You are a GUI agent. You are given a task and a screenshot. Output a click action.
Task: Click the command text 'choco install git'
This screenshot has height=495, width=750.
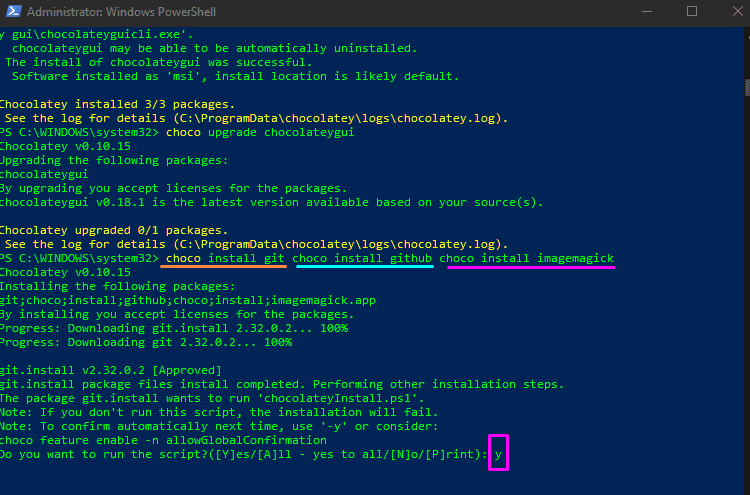[x=225, y=258]
